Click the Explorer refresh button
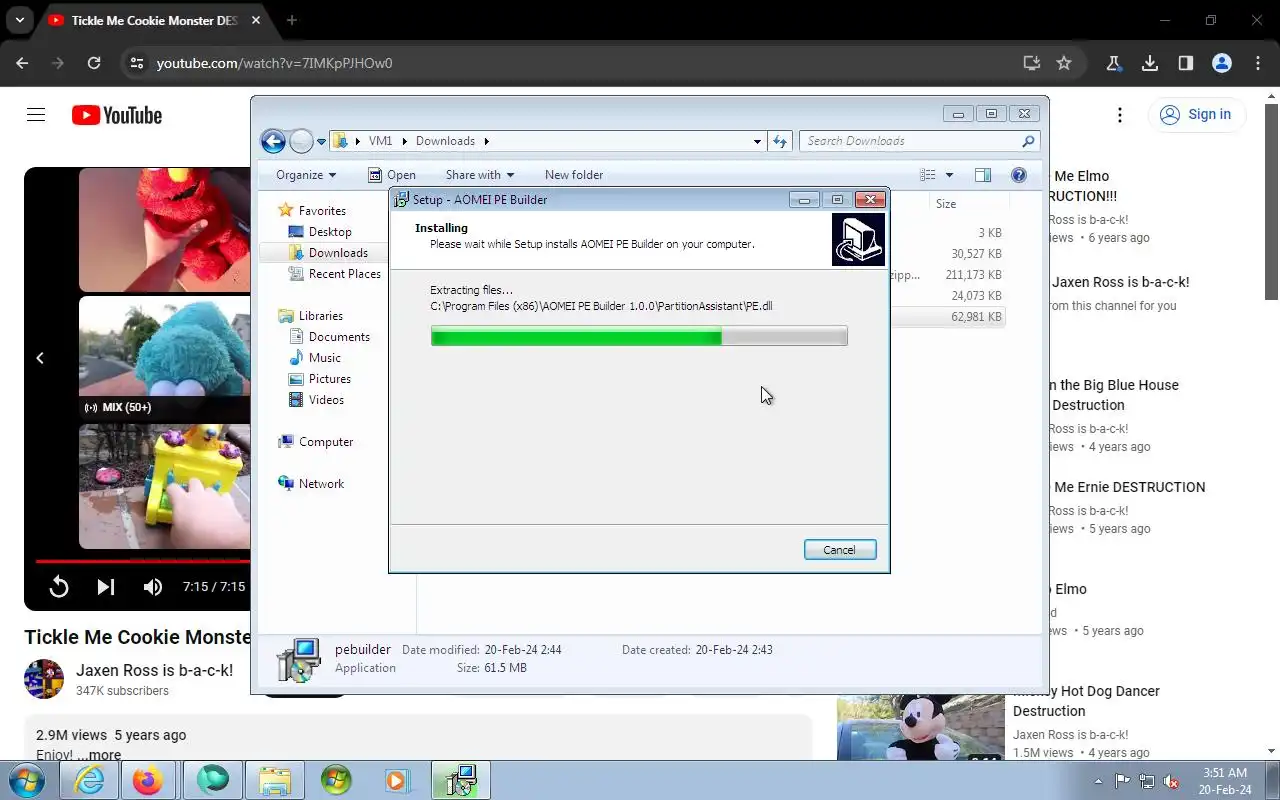1280x800 pixels. [x=780, y=141]
